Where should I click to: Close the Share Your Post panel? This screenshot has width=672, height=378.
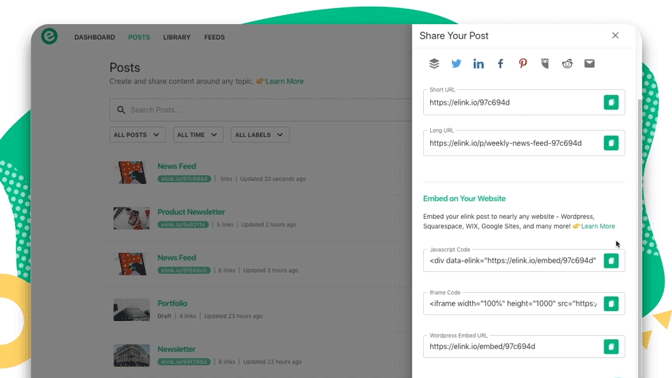615,36
